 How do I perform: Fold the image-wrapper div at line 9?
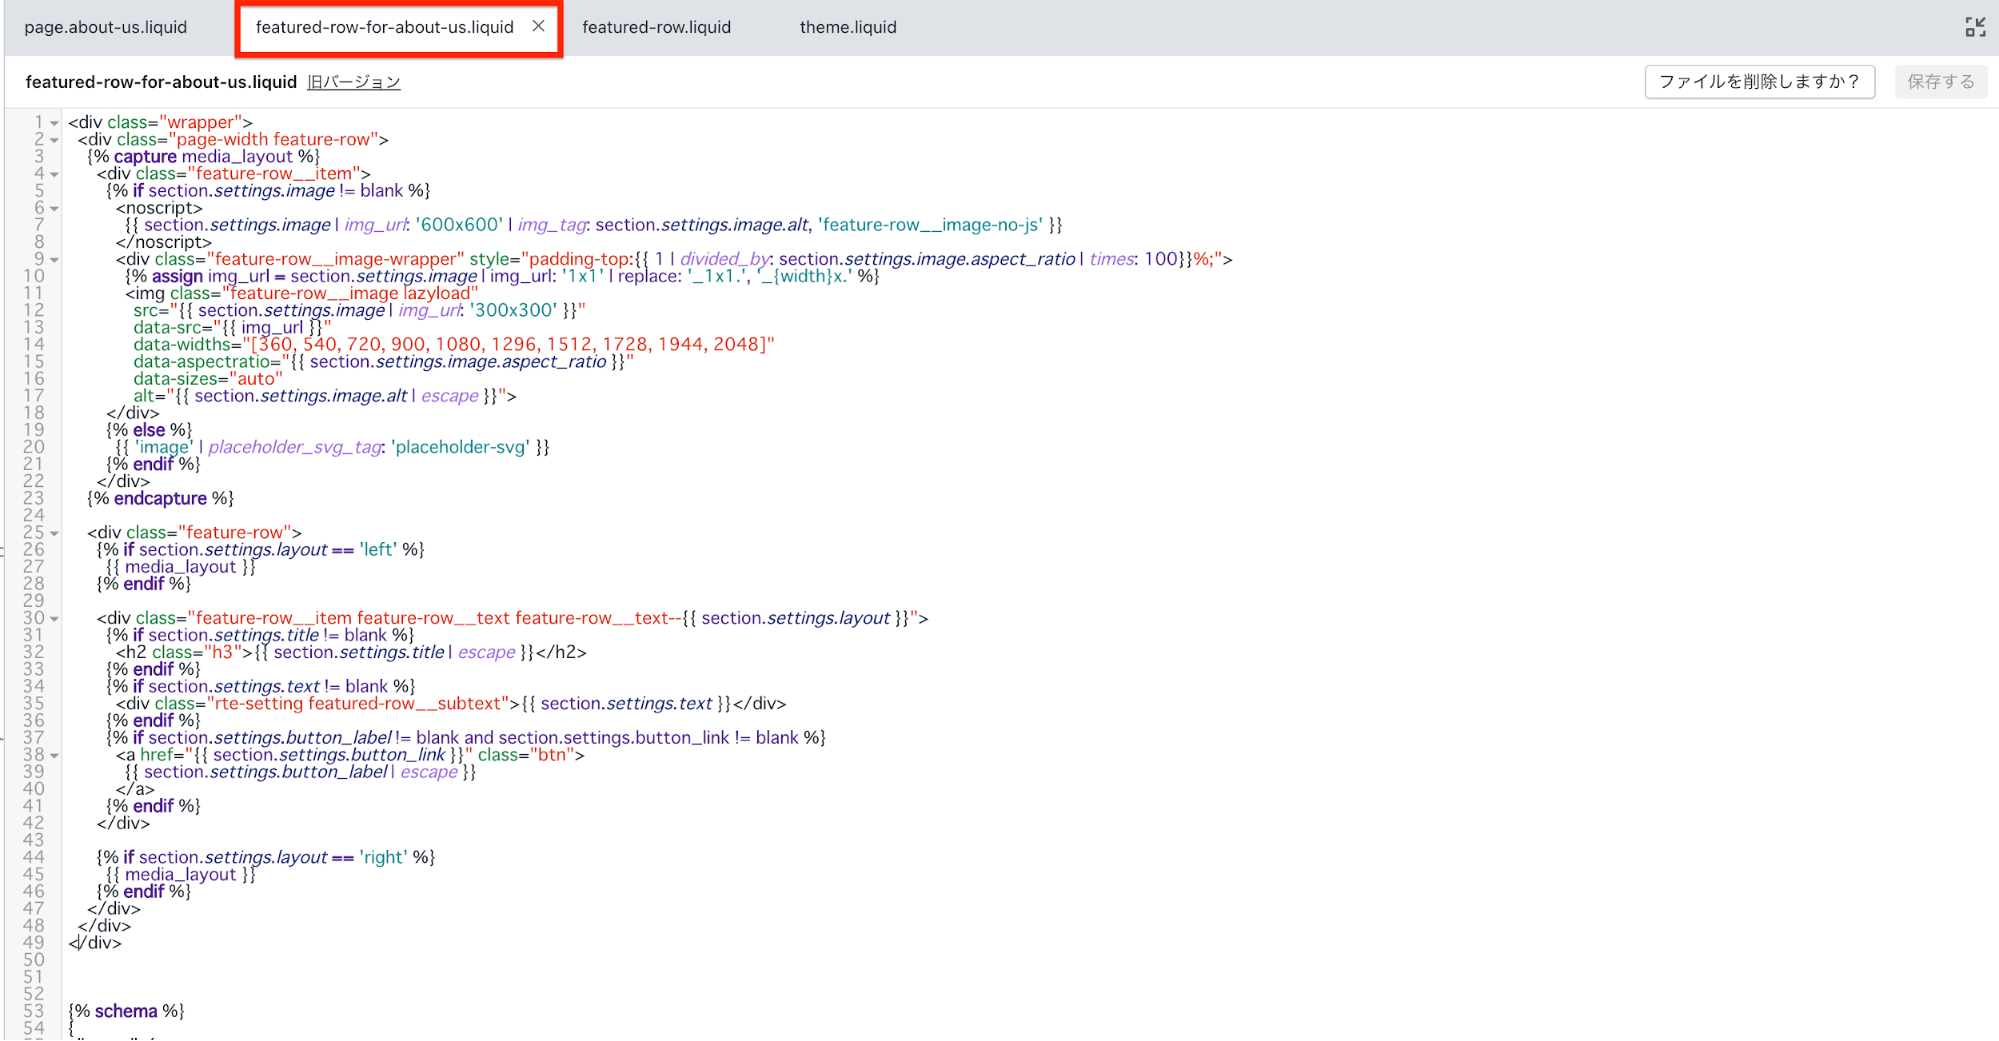click(x=54, y=260)
